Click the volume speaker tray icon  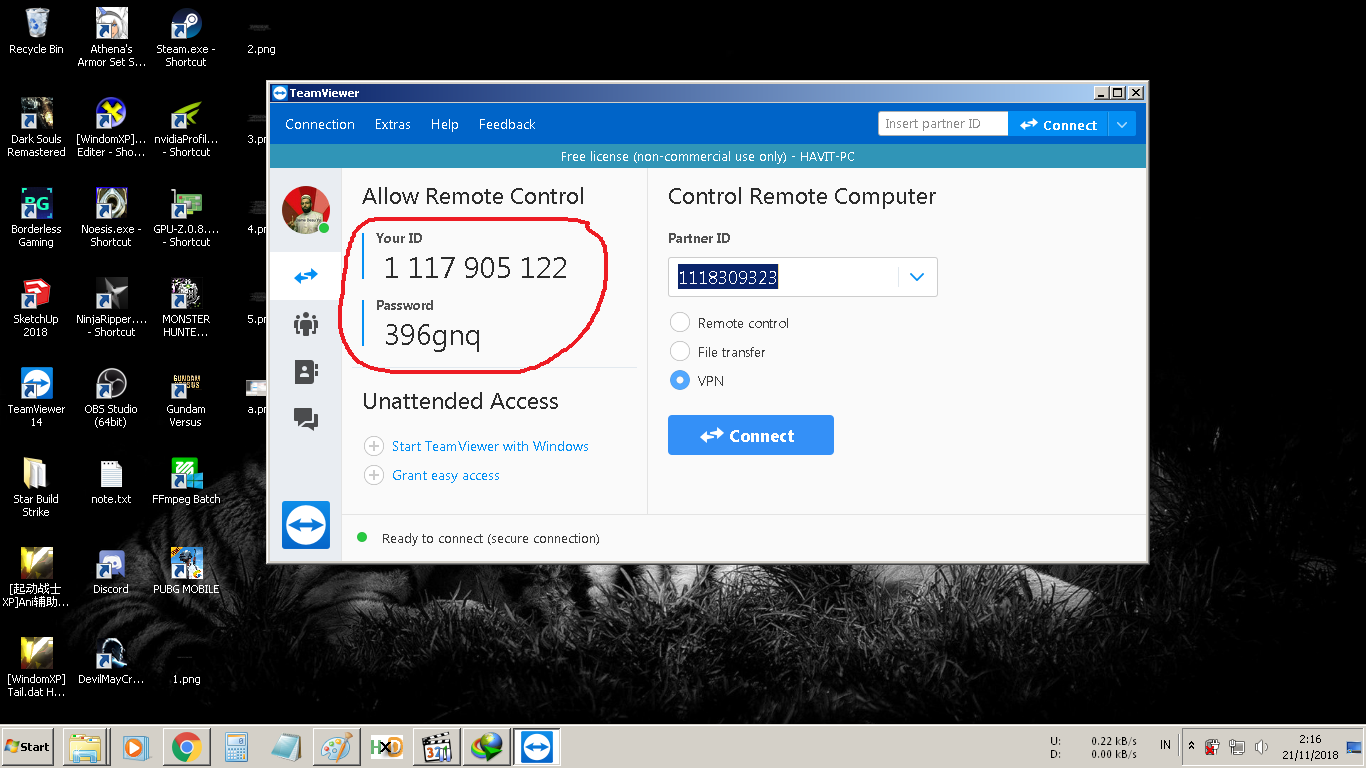(1261, 747)
